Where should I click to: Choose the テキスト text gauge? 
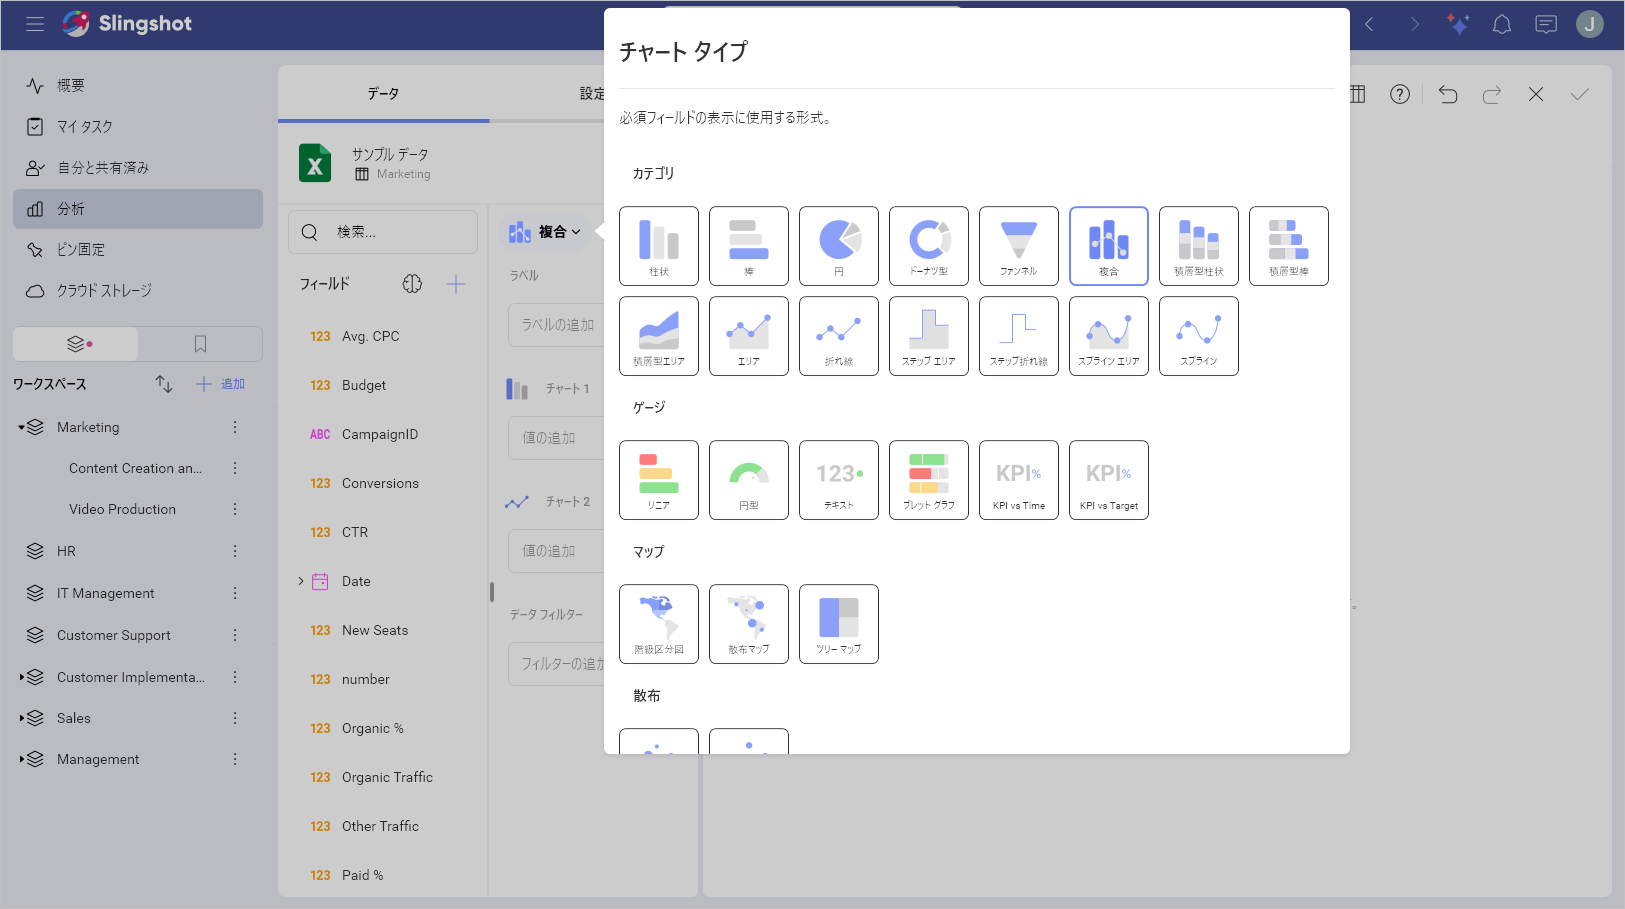839,480
